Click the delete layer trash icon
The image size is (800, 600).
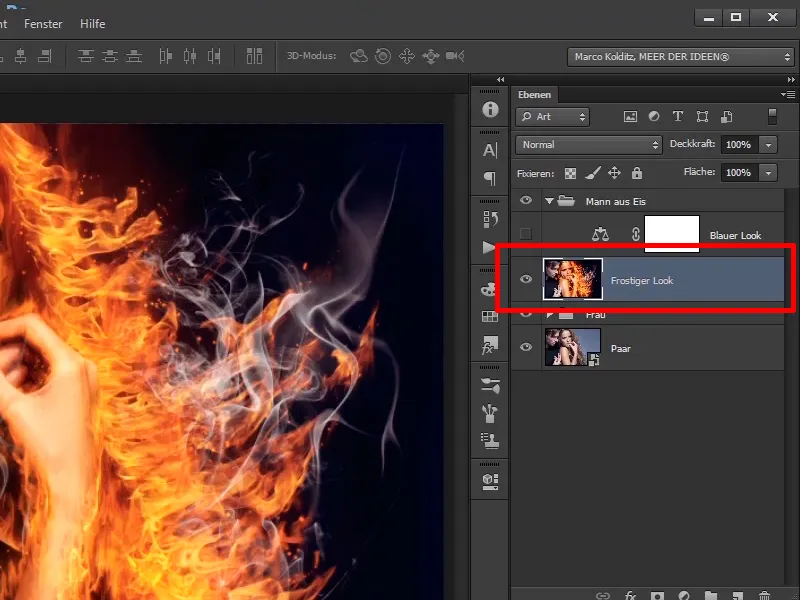point(764,595)
